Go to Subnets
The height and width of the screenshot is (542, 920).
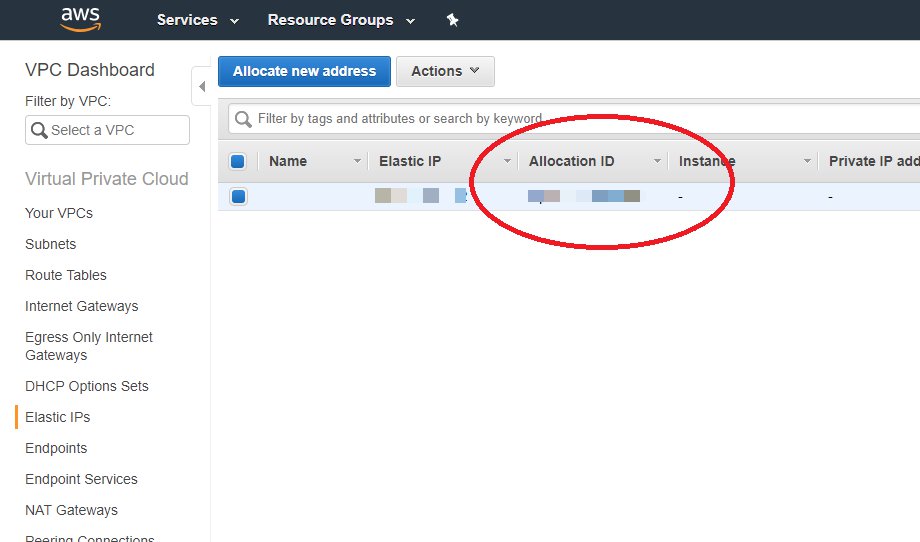click(x=50, y=244)
